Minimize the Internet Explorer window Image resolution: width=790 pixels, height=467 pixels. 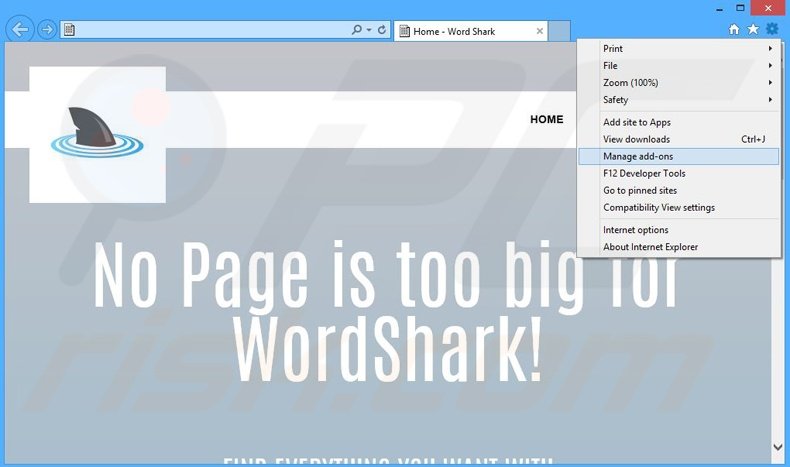[x=719, y=9]
